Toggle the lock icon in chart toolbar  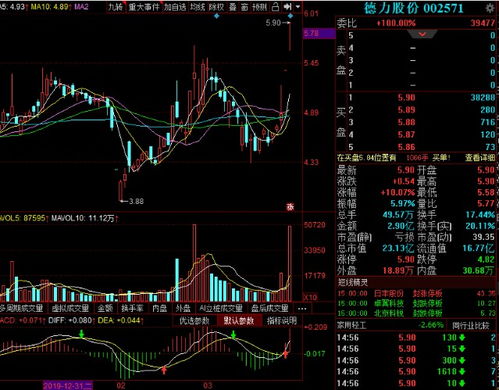pyautogui.click(x=276, y=7)
